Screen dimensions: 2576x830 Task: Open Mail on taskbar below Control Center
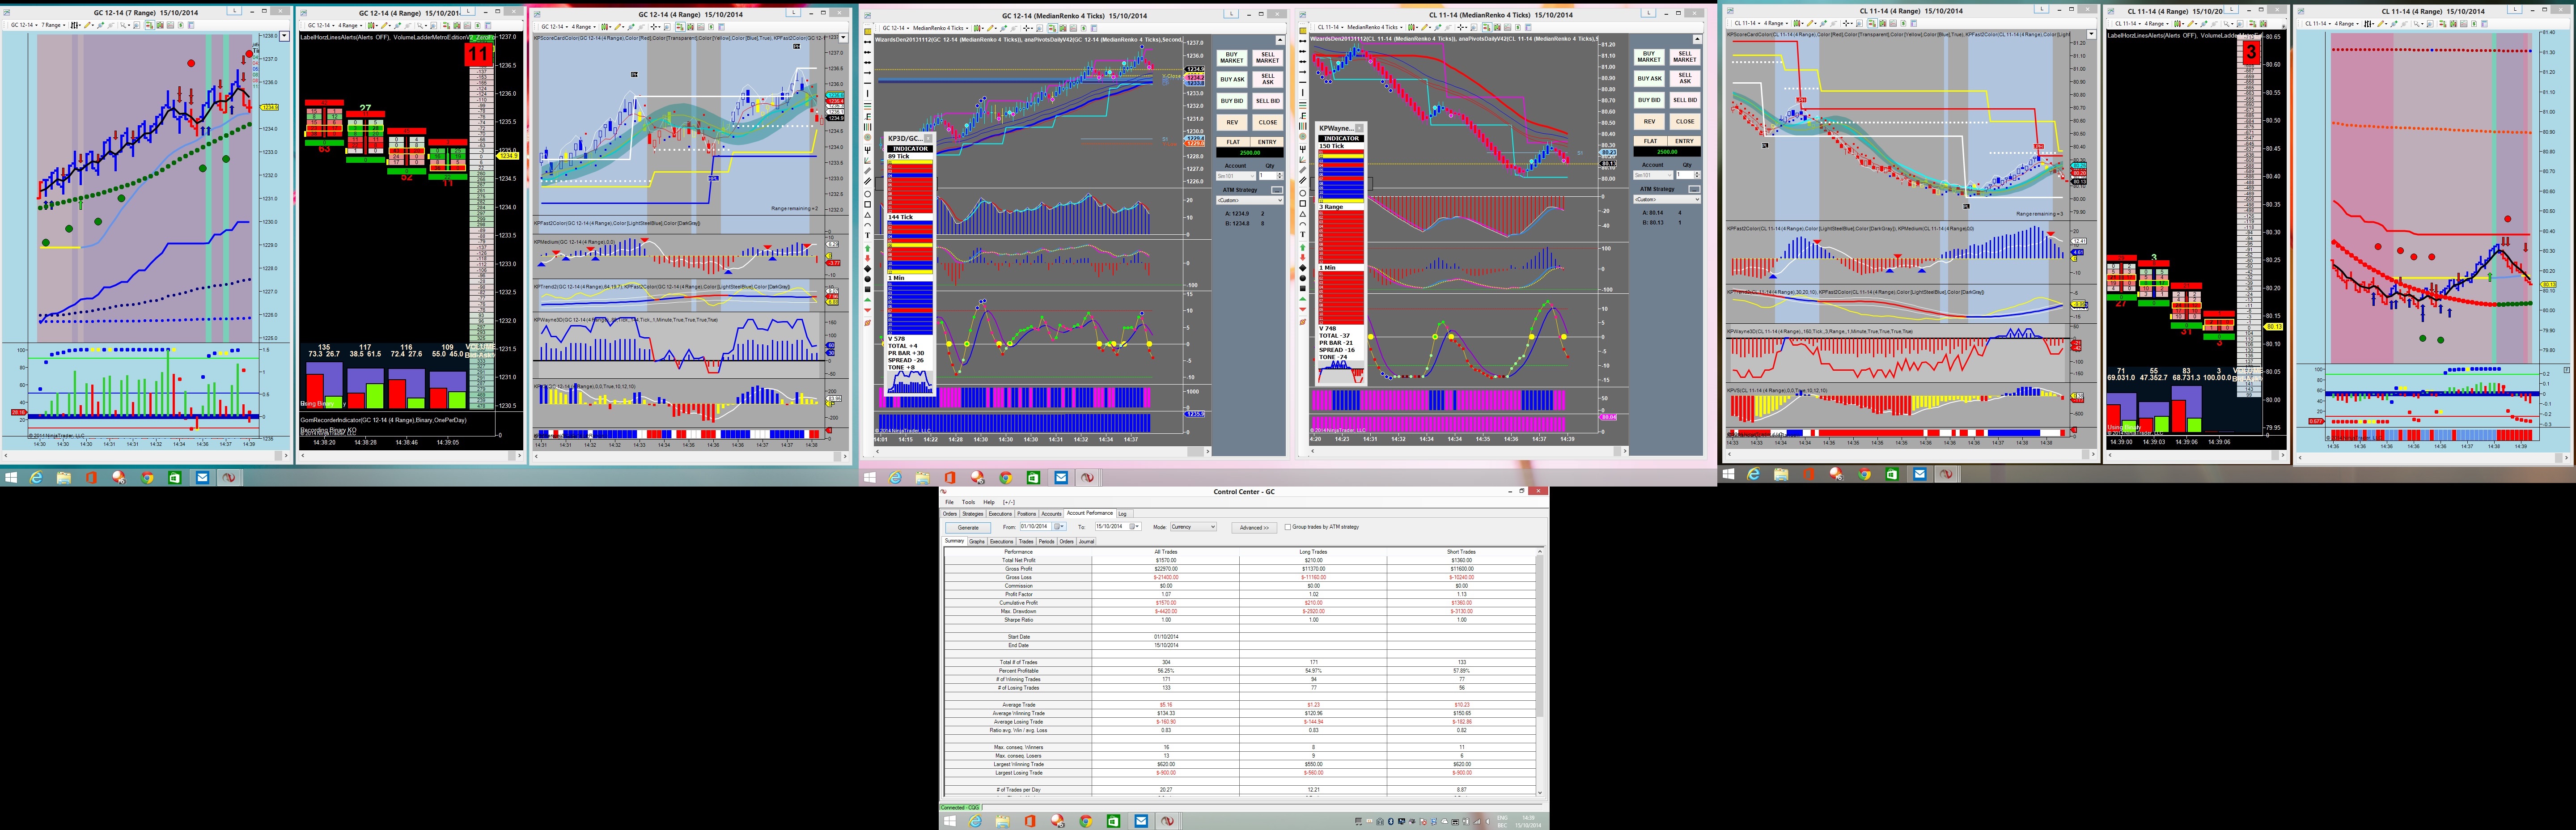point(1141,821)
